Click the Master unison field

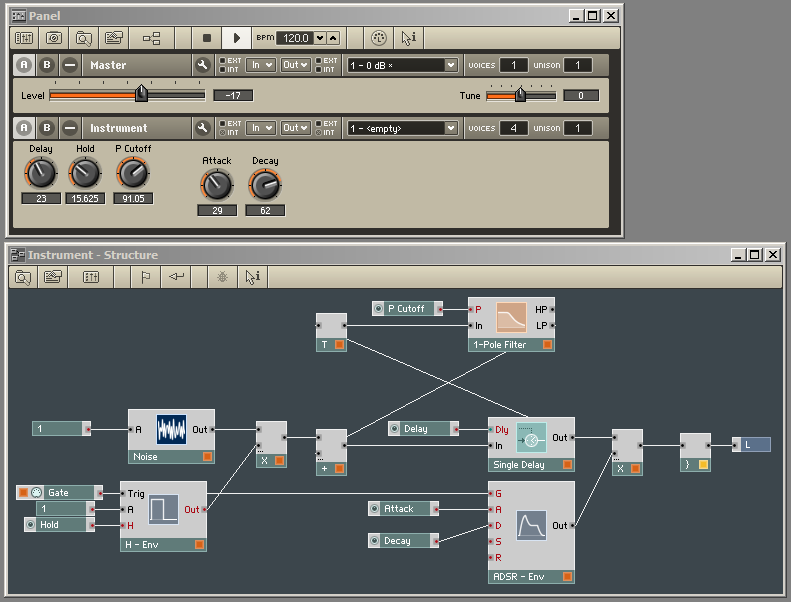578,65
